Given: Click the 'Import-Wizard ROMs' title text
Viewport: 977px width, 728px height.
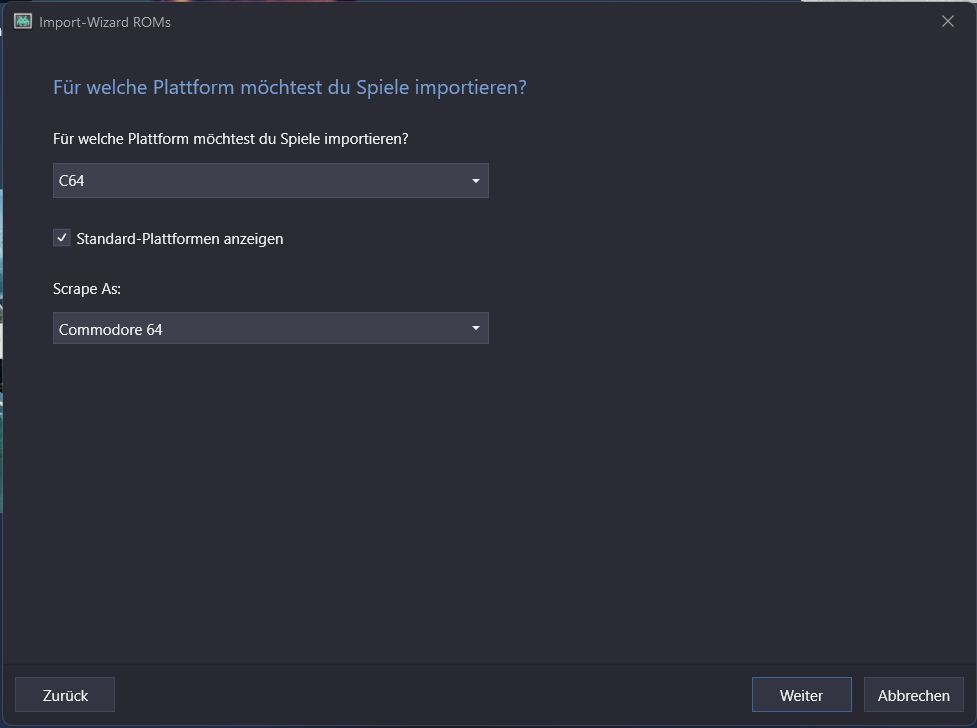Looking at the screenshot, I should (105, 22).
